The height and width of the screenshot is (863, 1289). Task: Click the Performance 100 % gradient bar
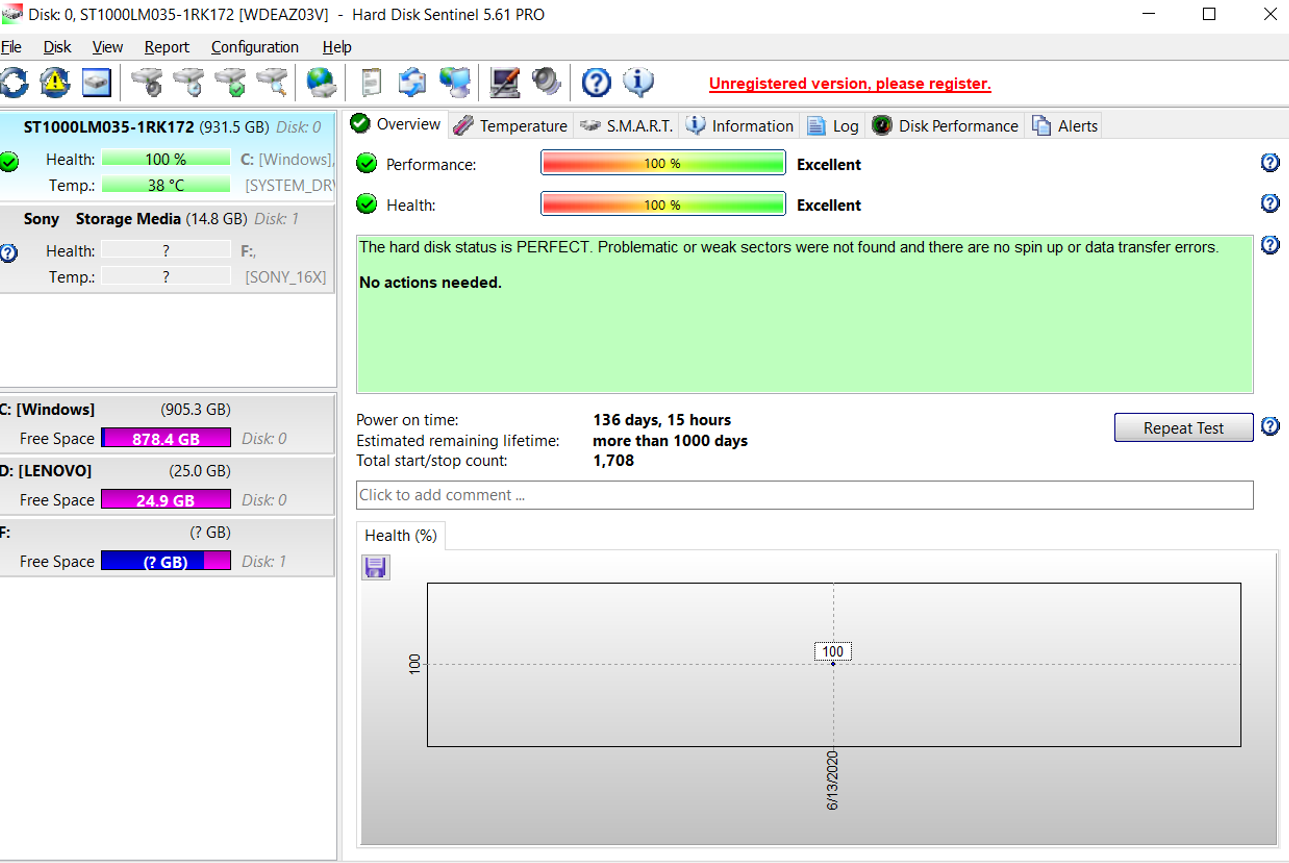point(663,163)
